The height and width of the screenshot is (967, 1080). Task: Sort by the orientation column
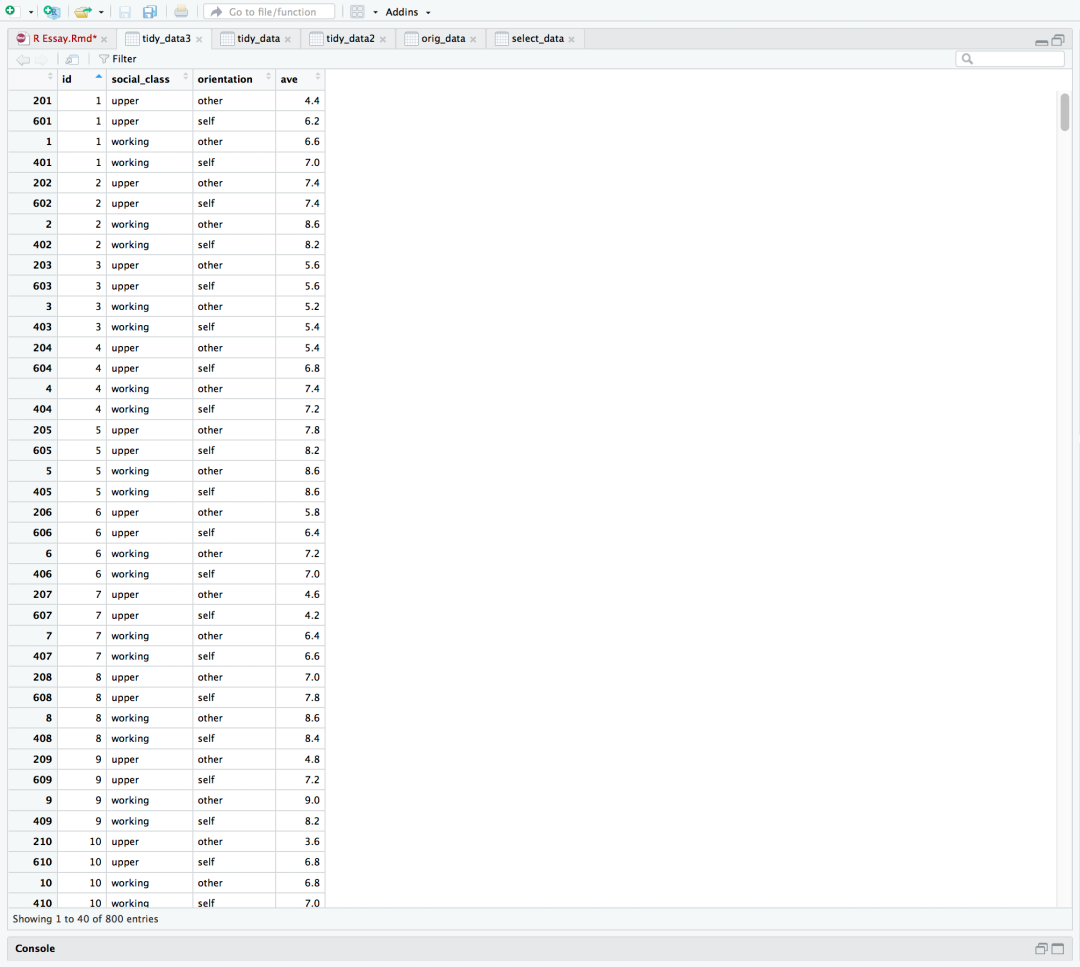[x=233, y=79]
